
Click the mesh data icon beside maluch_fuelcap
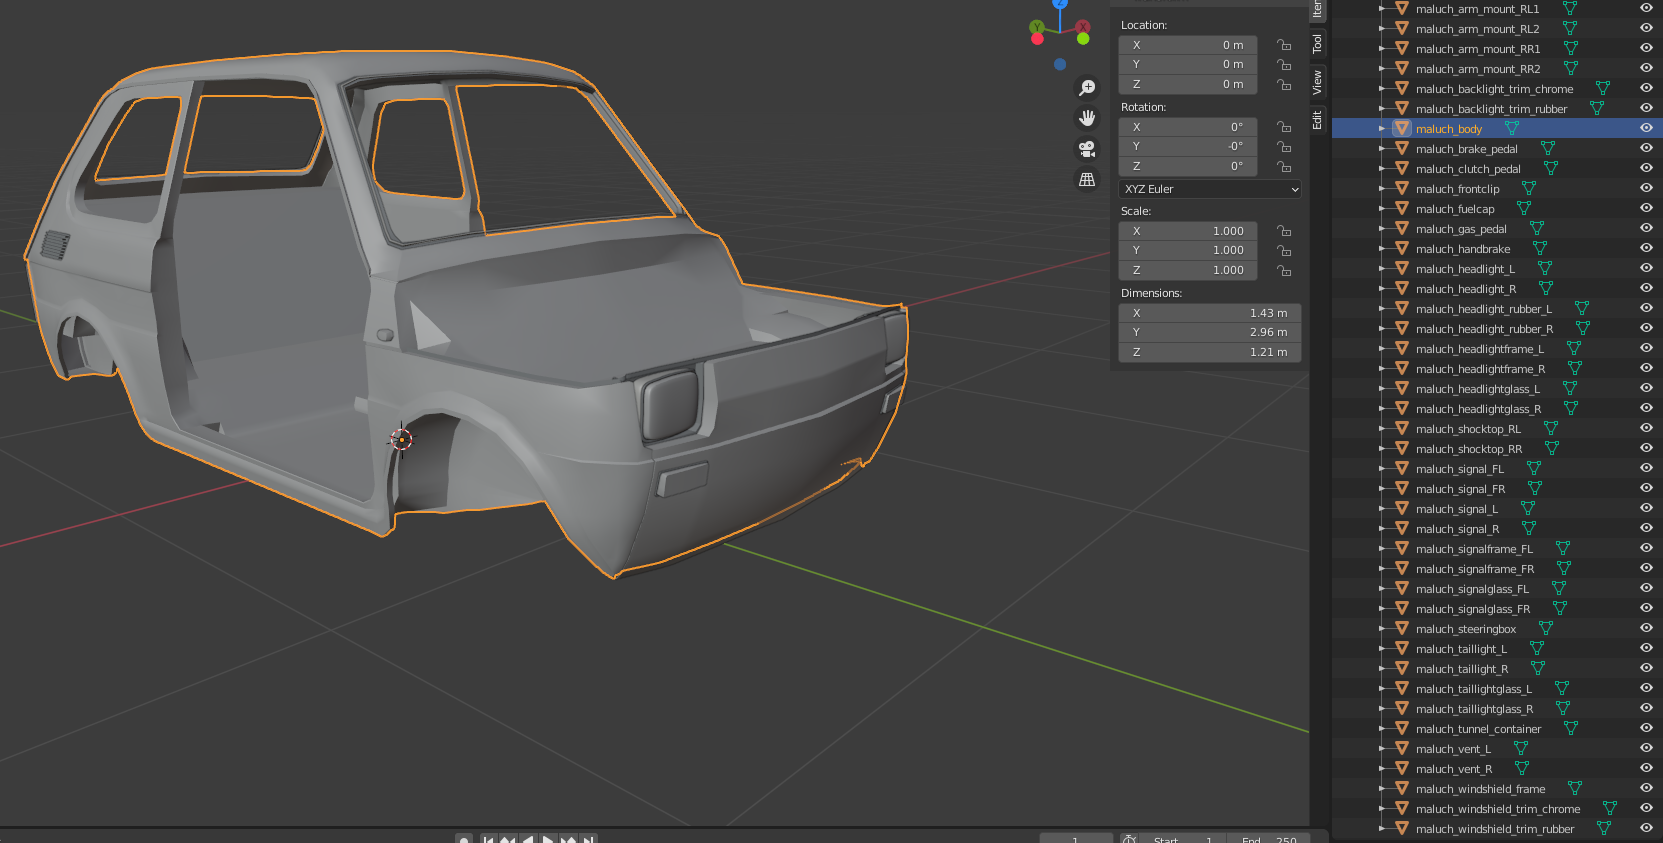click(1523, 209)
